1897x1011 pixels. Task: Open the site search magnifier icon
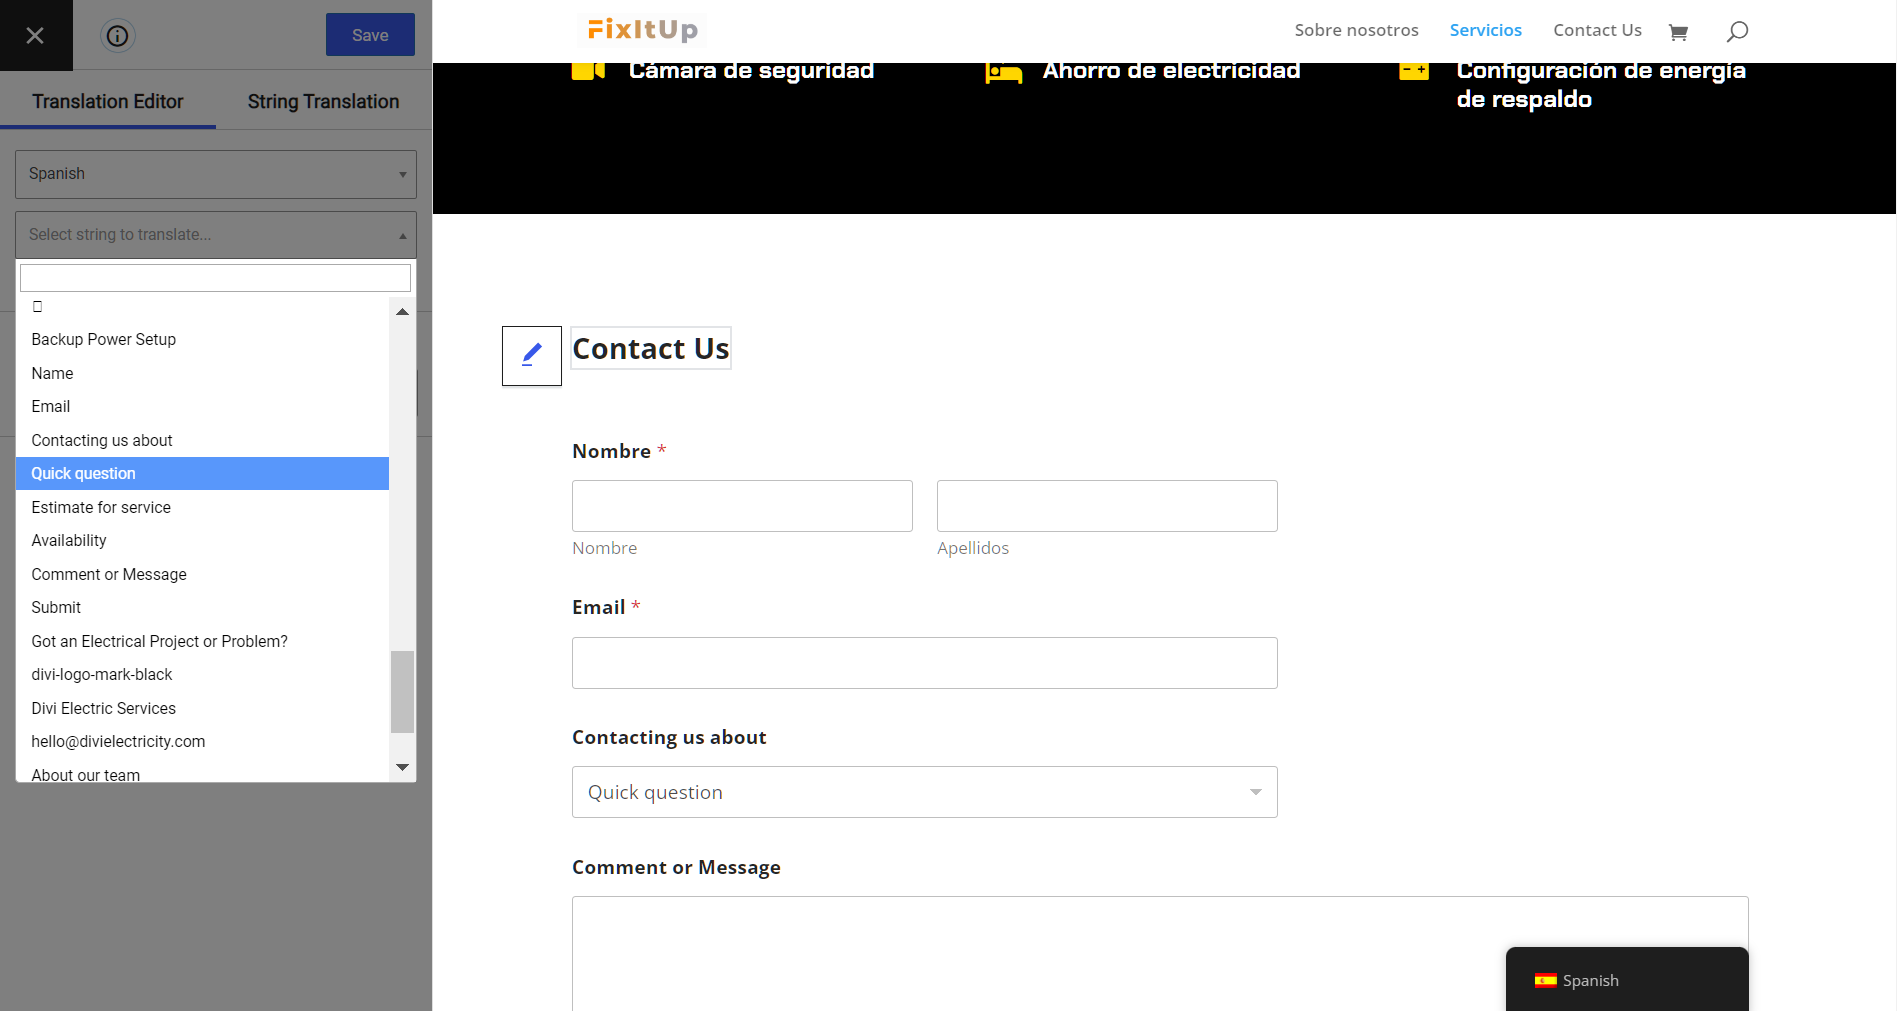(x=1737, y=31)
